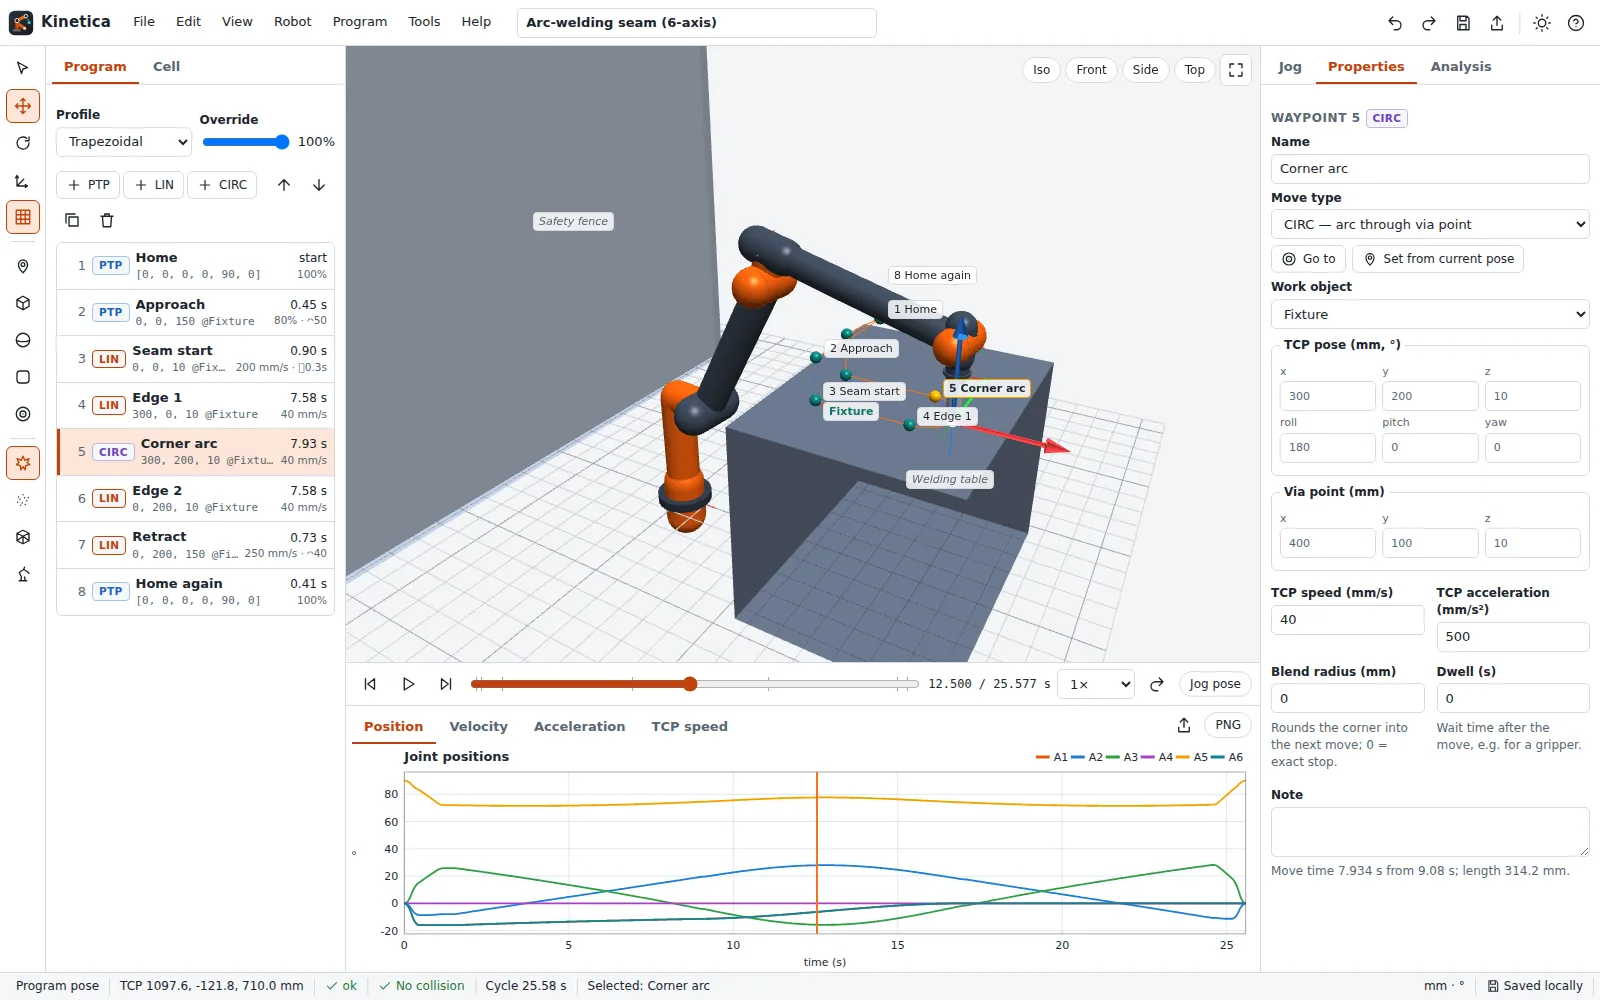Screen dimensions: 1600x1000
Task: Click the Set from current pose button
Action: click(x=1438, y=259)
